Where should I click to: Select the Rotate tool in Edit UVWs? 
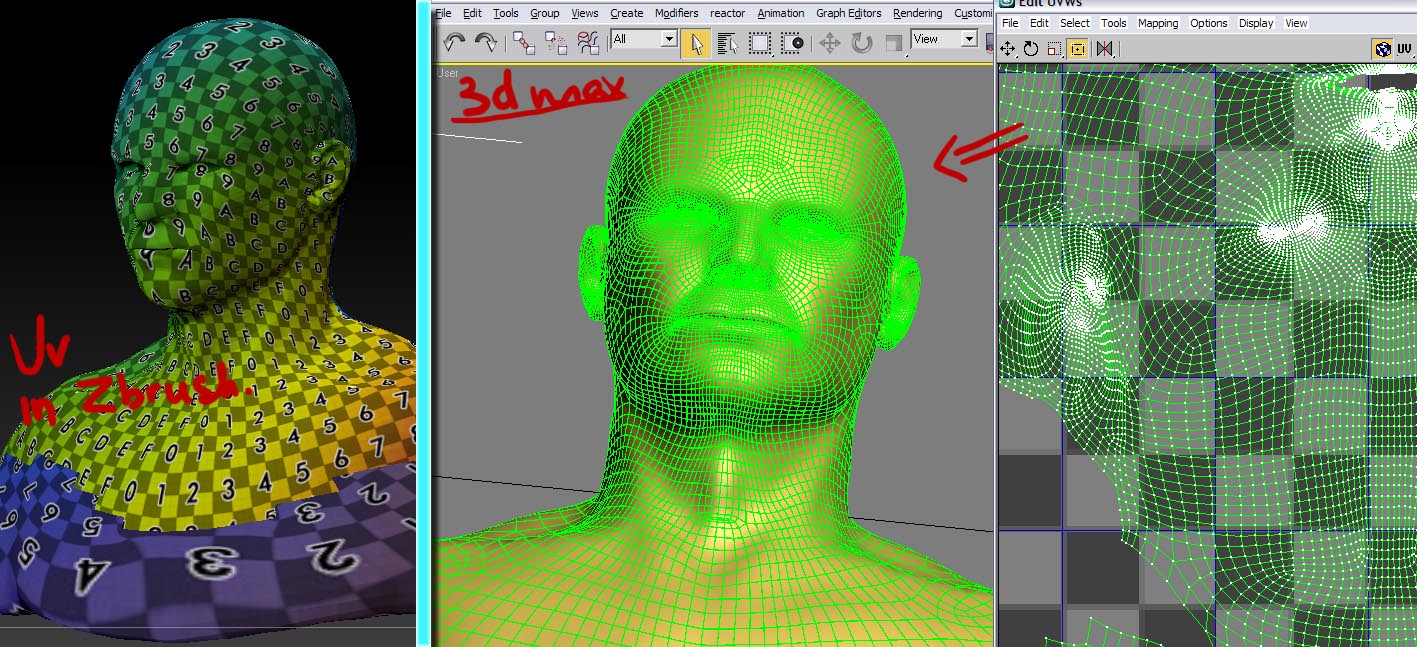pyautogui.click(x=1031, y=48)
